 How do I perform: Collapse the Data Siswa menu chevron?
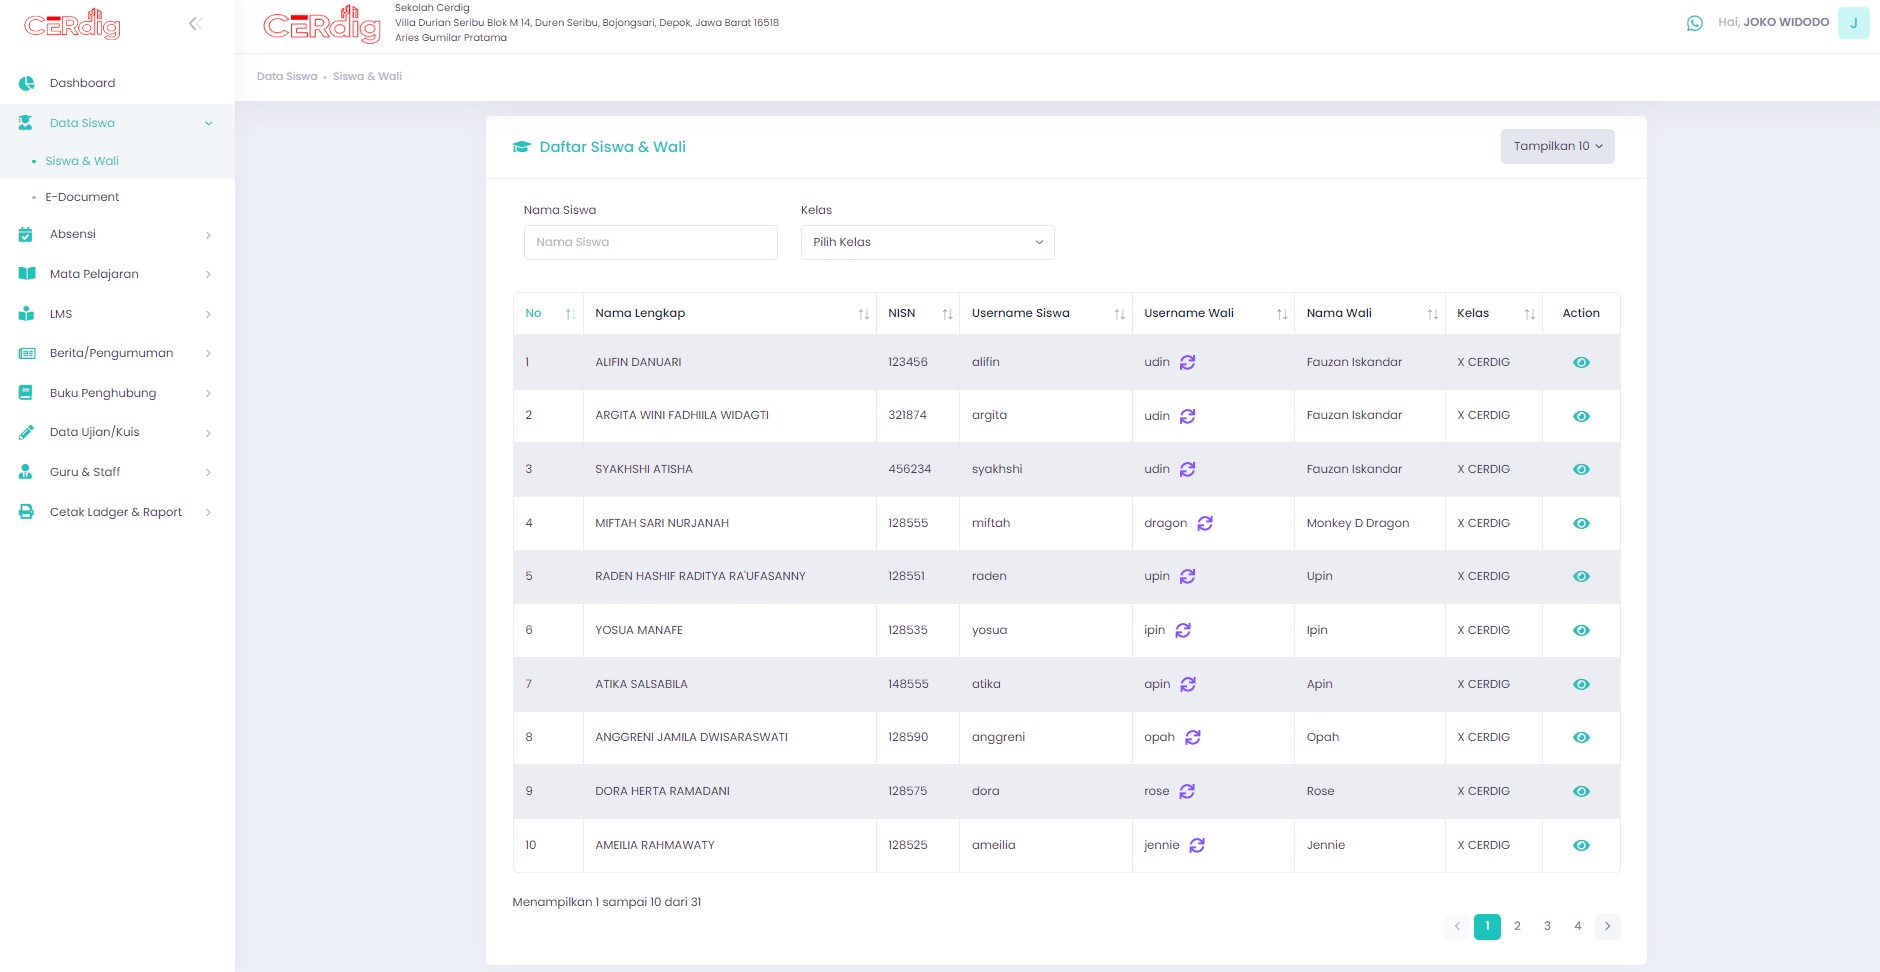[208, 123]
